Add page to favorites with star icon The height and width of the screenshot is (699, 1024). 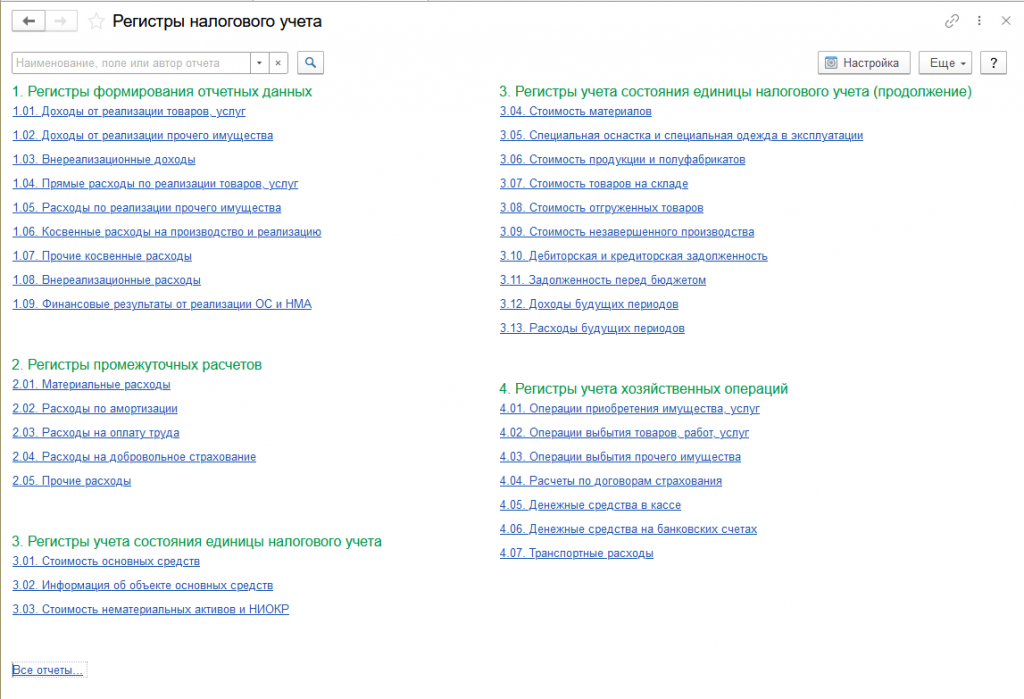click(x=96, y=21)
